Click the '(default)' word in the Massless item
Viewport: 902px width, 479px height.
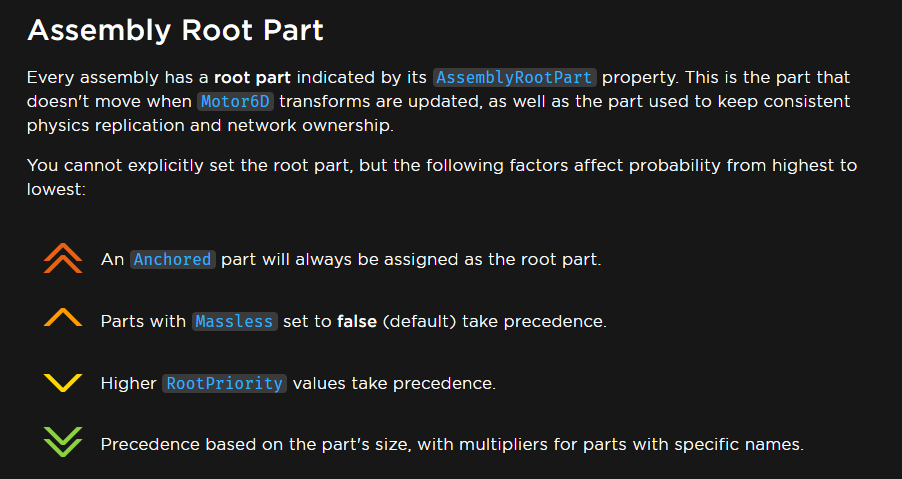(419, 321)
